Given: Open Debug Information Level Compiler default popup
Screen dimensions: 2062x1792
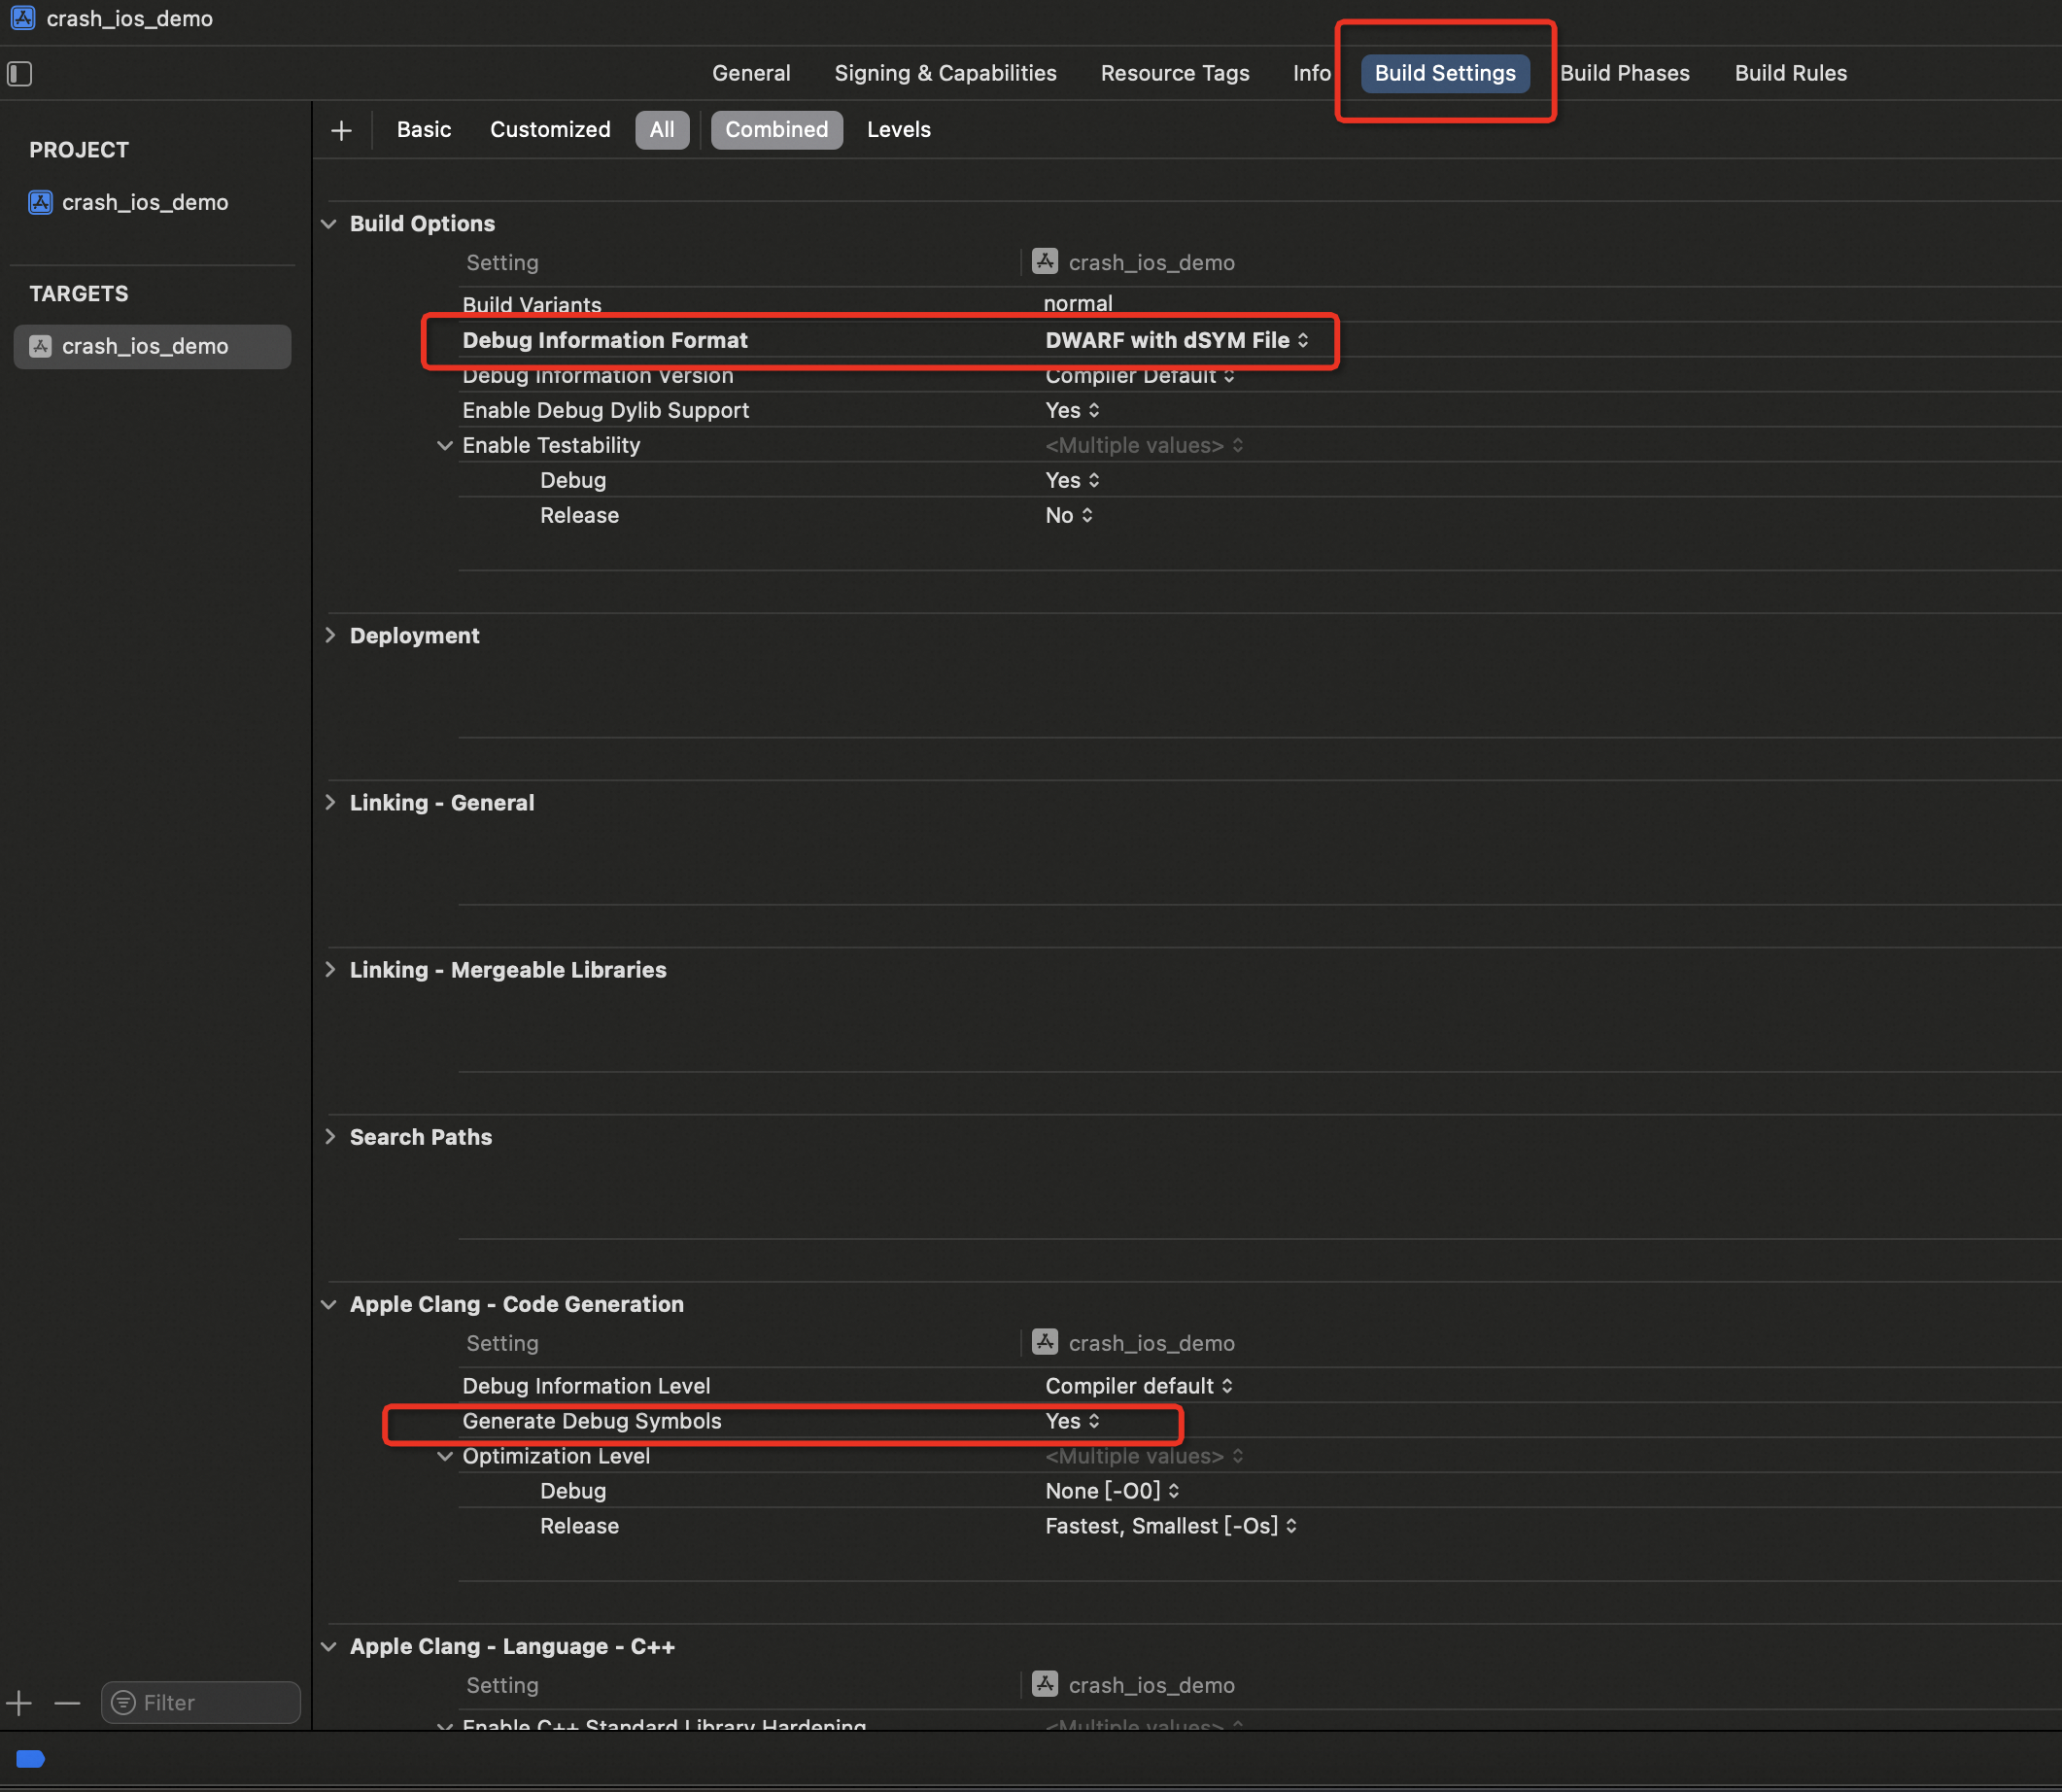Looking at the screenshot, I should pos(1139,1385).
